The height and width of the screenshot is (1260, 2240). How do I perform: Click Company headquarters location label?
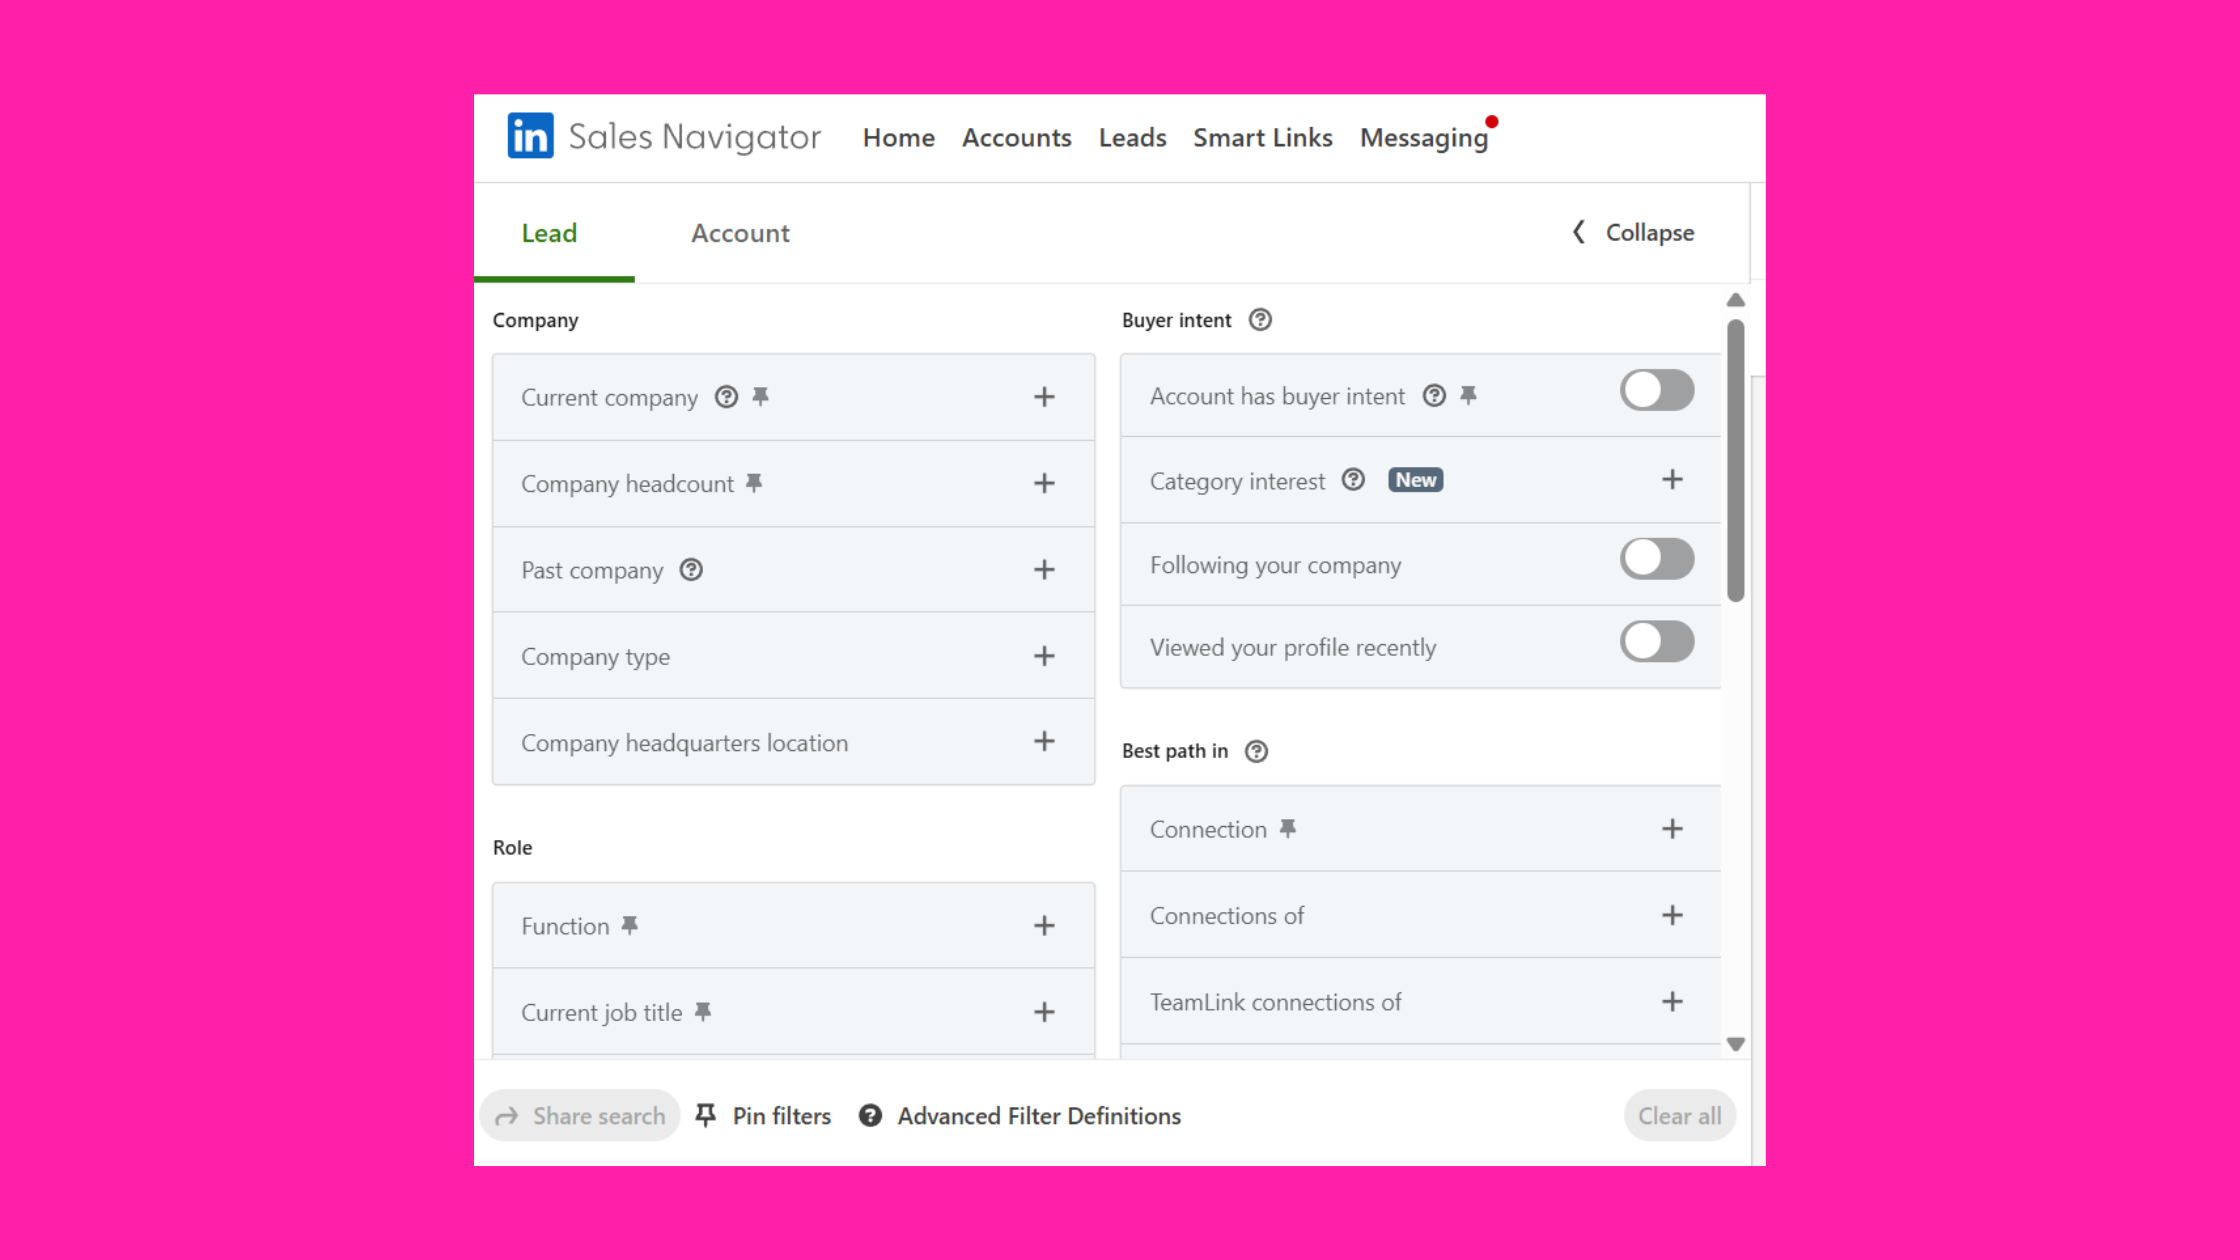pyautogui.click(x=684, y=742)
